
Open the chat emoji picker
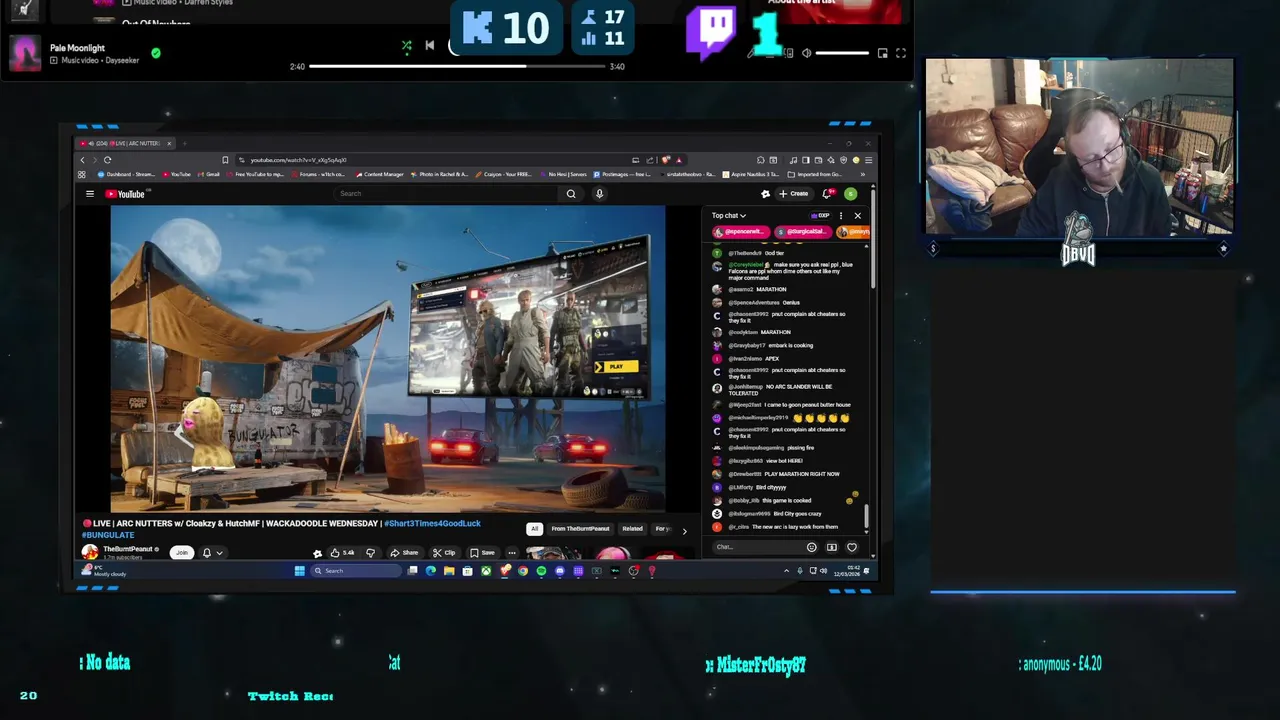811,547
